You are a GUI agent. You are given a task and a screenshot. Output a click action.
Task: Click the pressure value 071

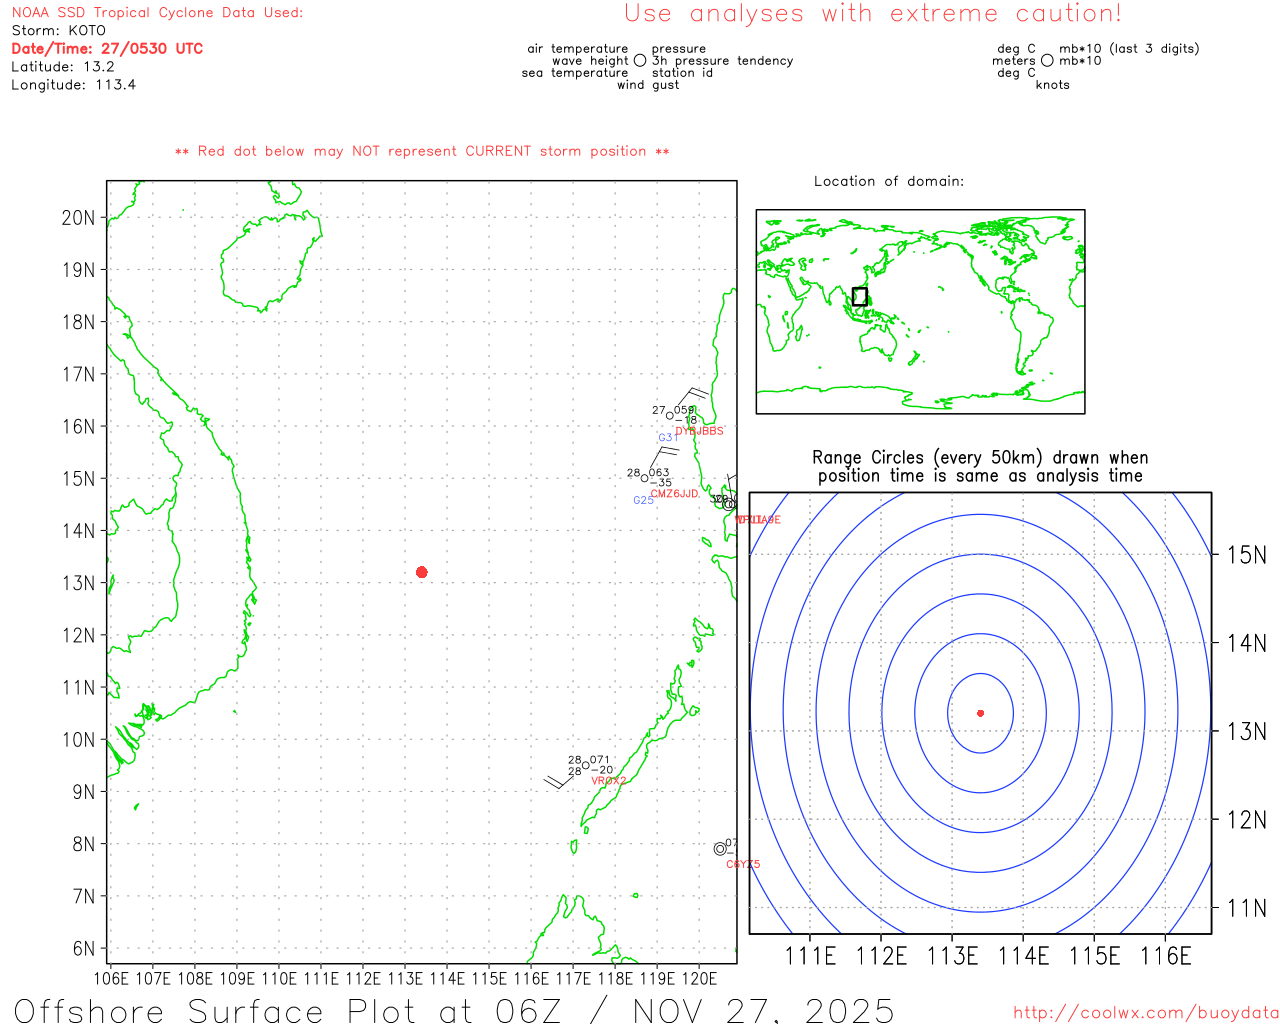pyautogui.click(x=600, y=760)
